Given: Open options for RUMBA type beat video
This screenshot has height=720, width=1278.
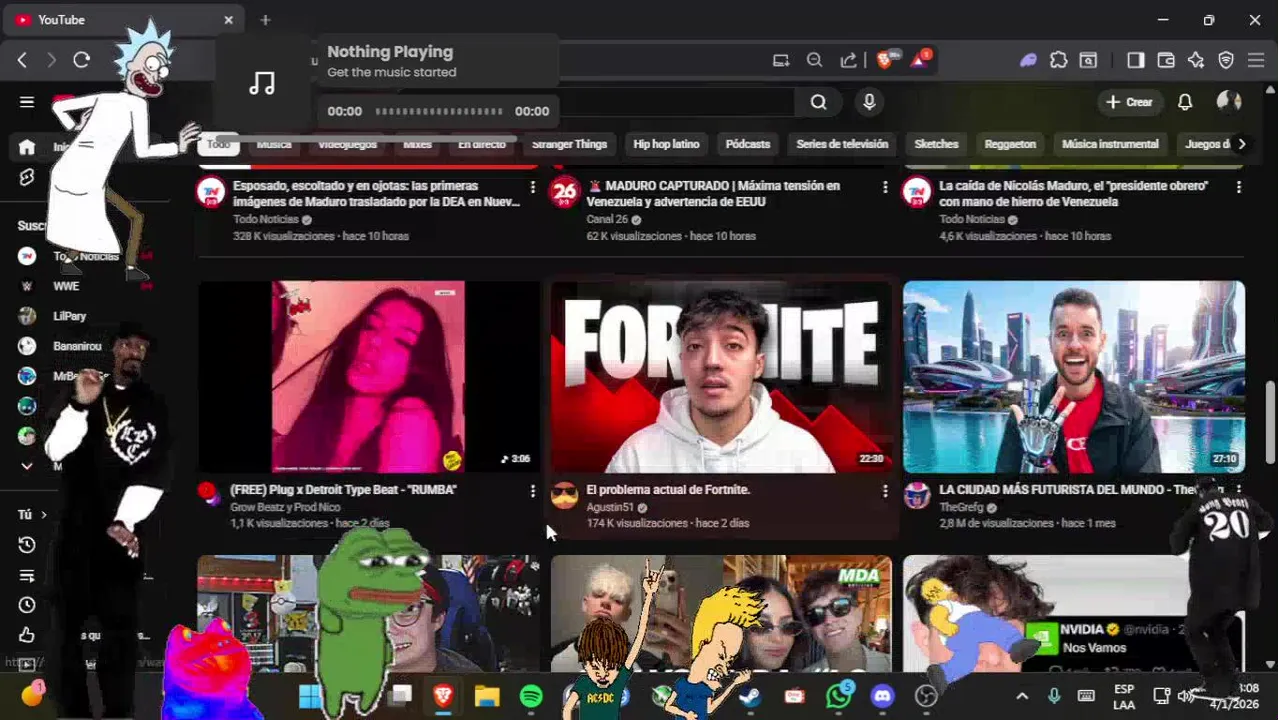Looking at the screenshot, I should click(x=532, y=491).
